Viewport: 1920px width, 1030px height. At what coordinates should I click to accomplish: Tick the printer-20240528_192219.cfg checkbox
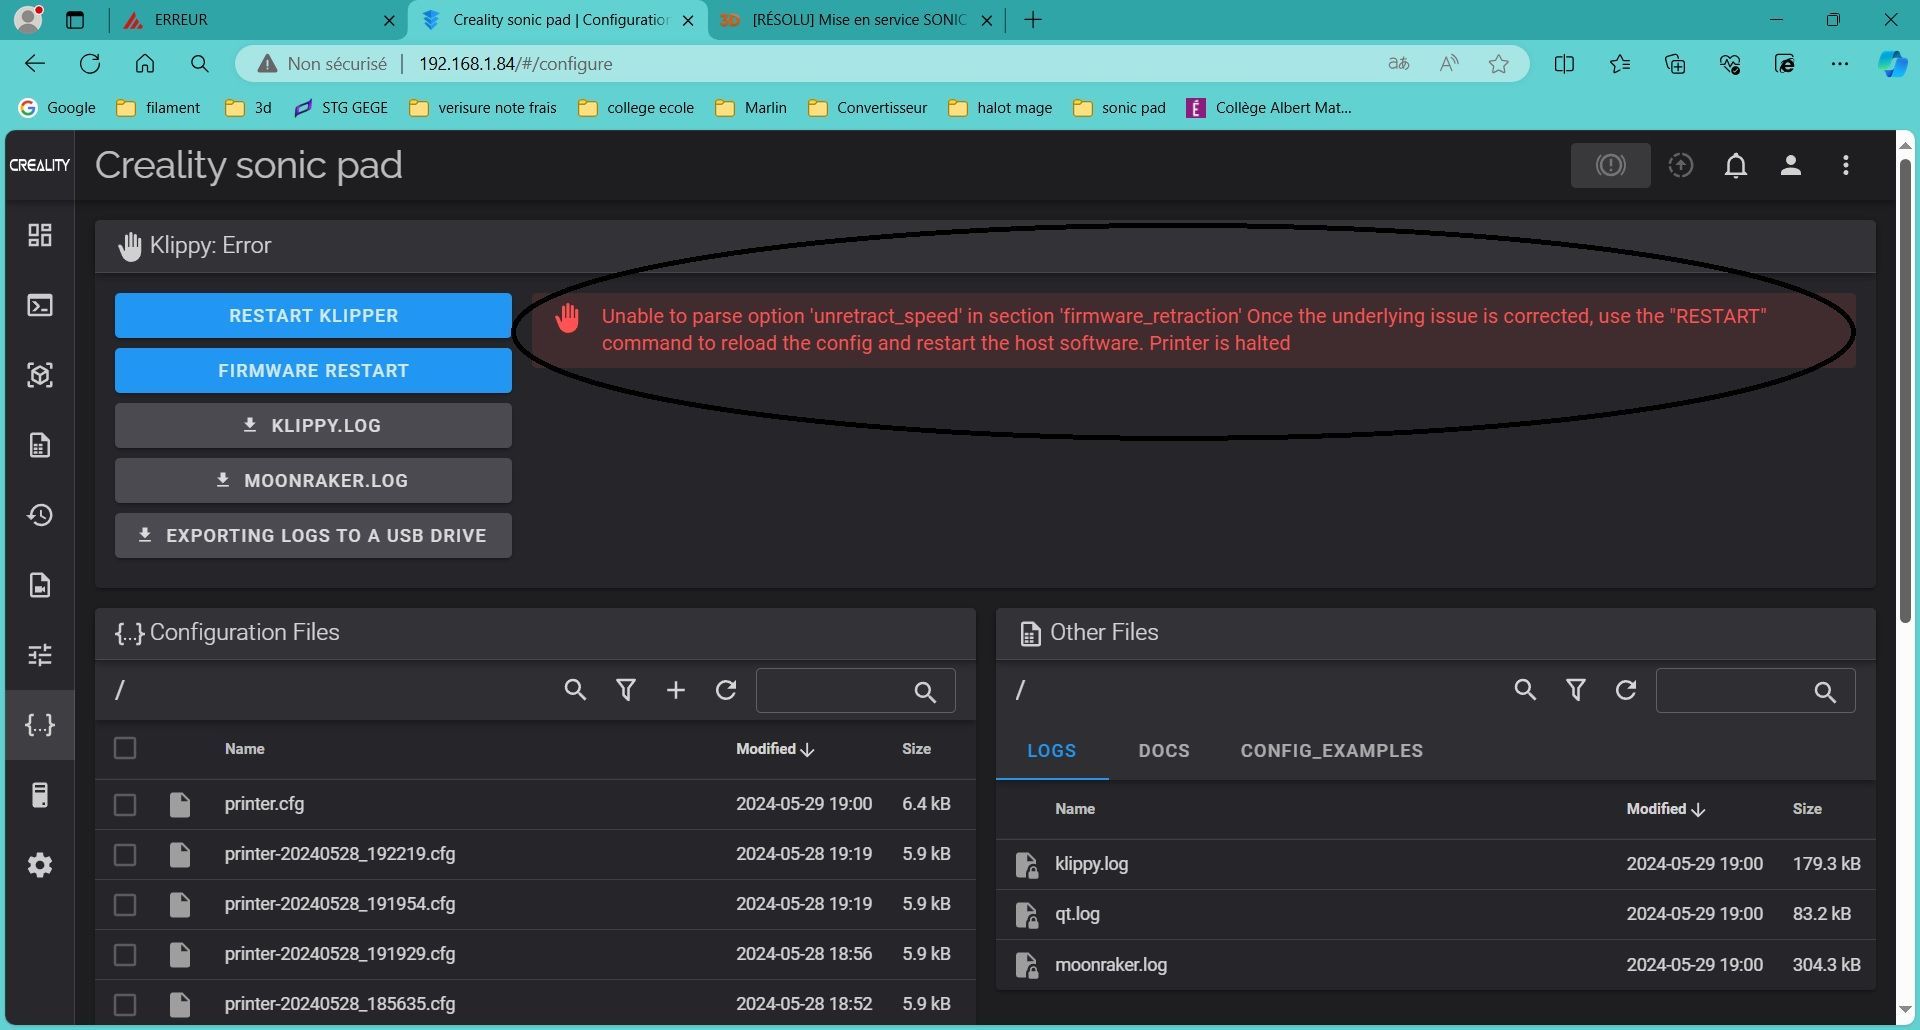(125, 854)
